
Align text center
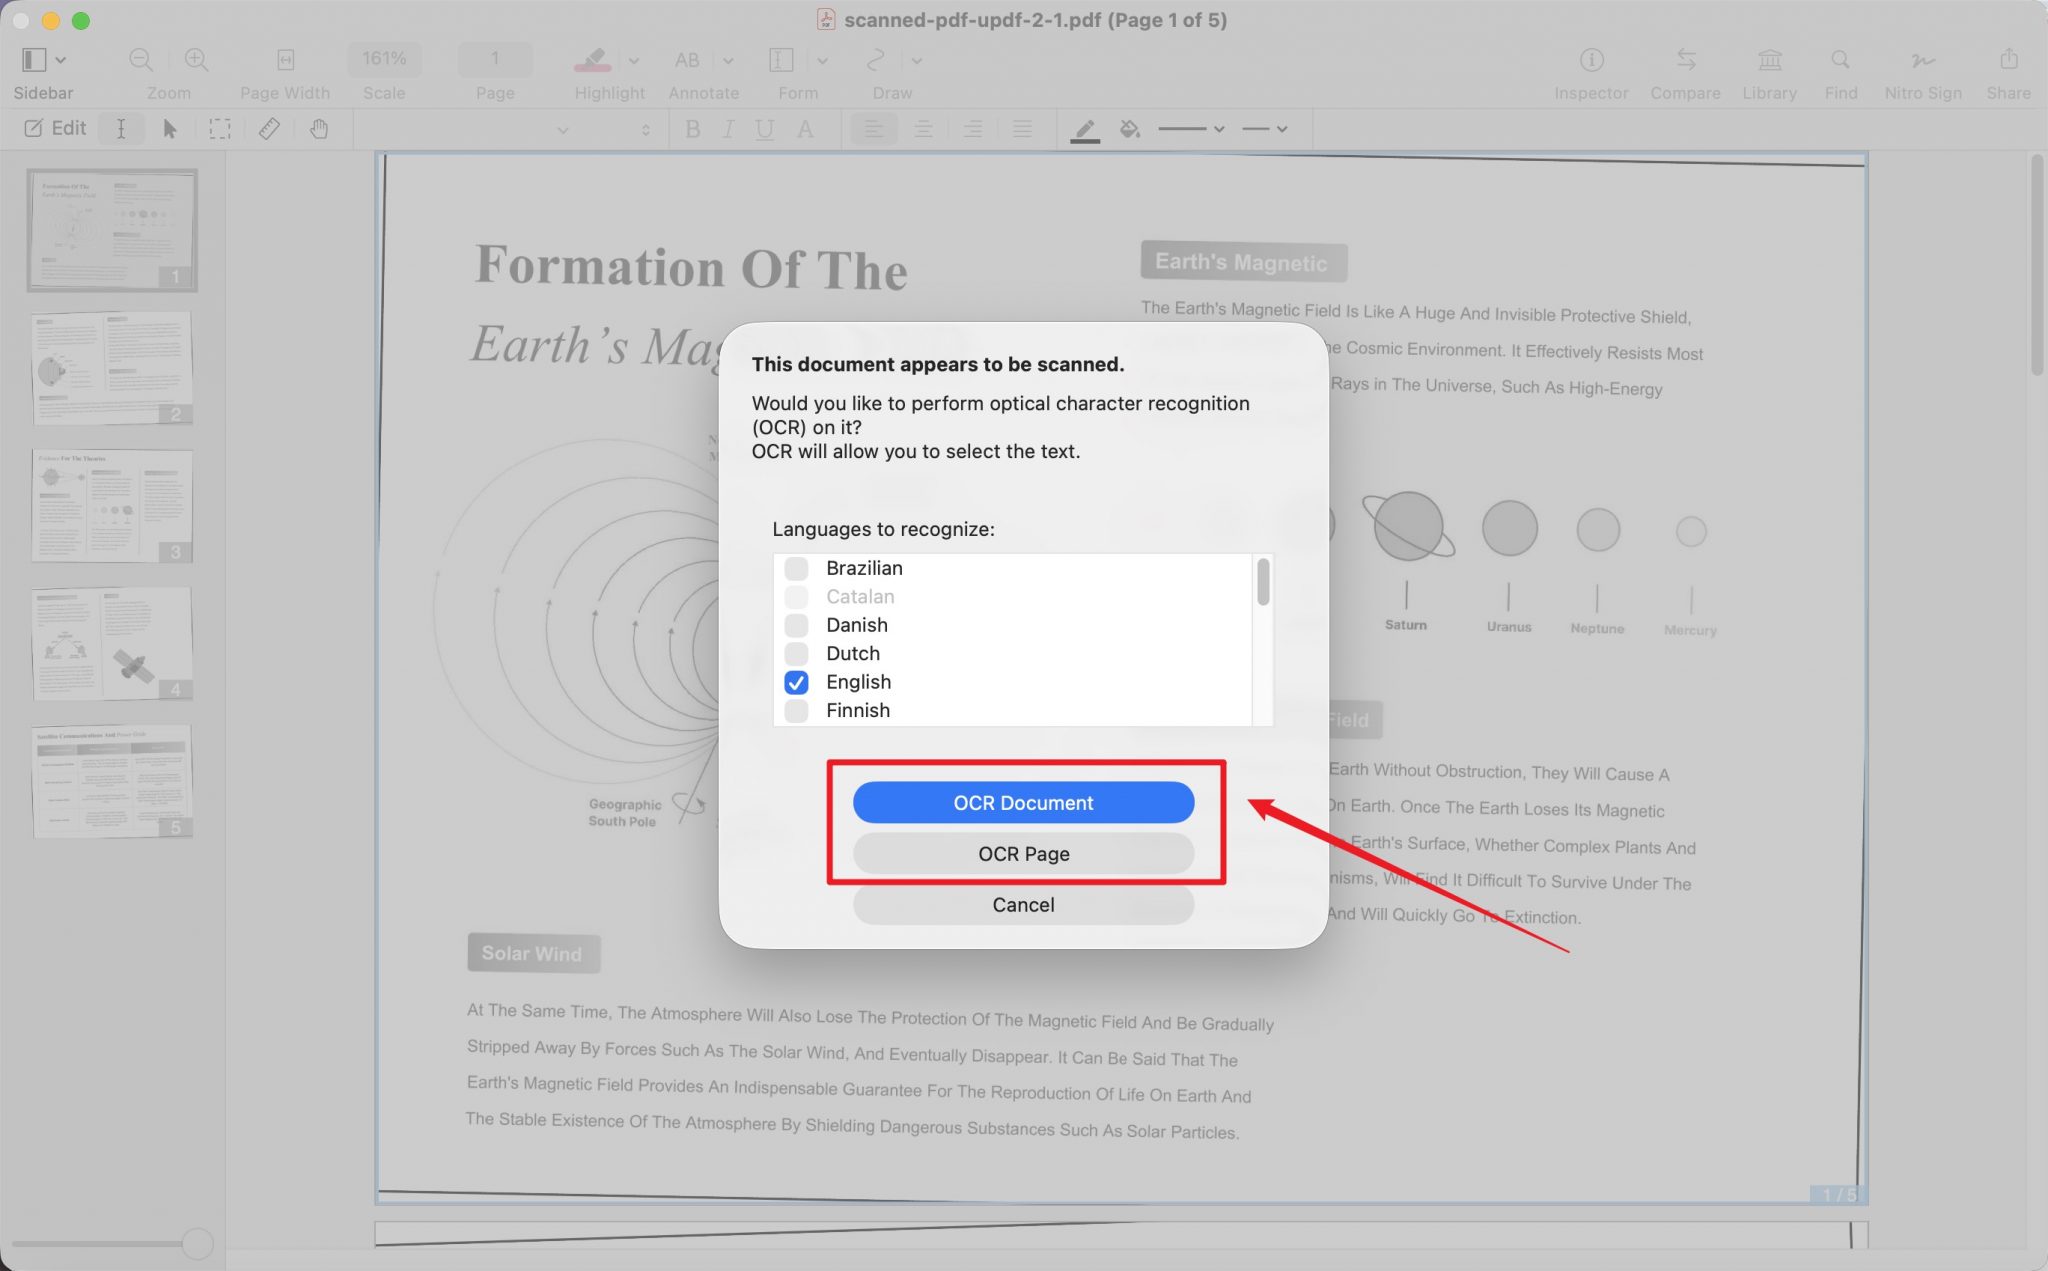pyautogui.click(x=923, y=129)
